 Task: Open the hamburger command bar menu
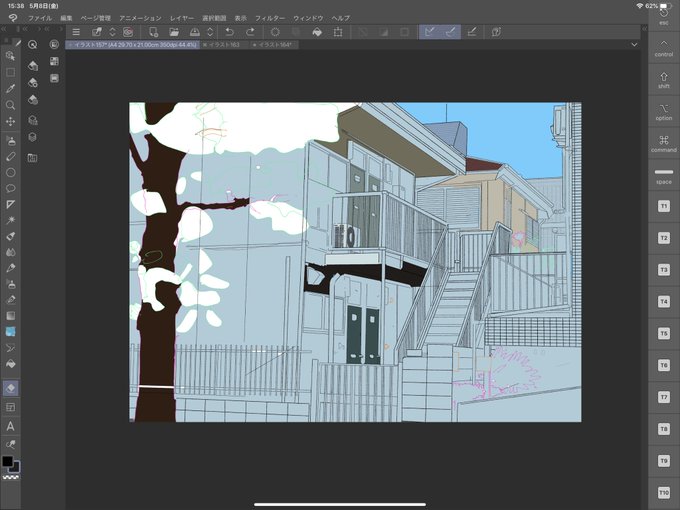click(x=76, y=32)
